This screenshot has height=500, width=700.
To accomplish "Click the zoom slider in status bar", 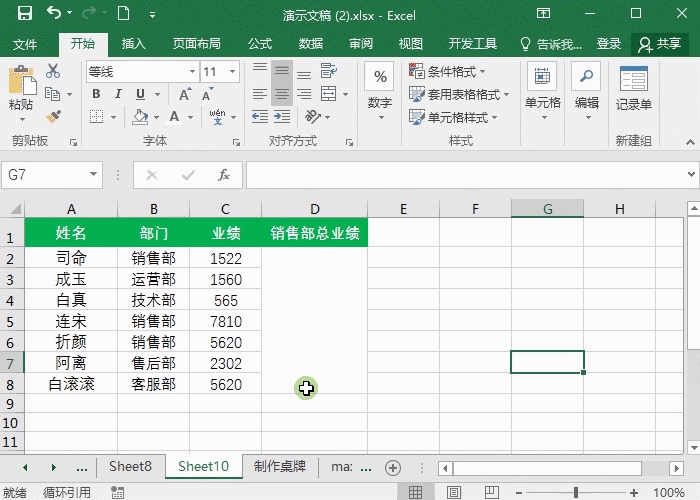I will pos(576,492).
